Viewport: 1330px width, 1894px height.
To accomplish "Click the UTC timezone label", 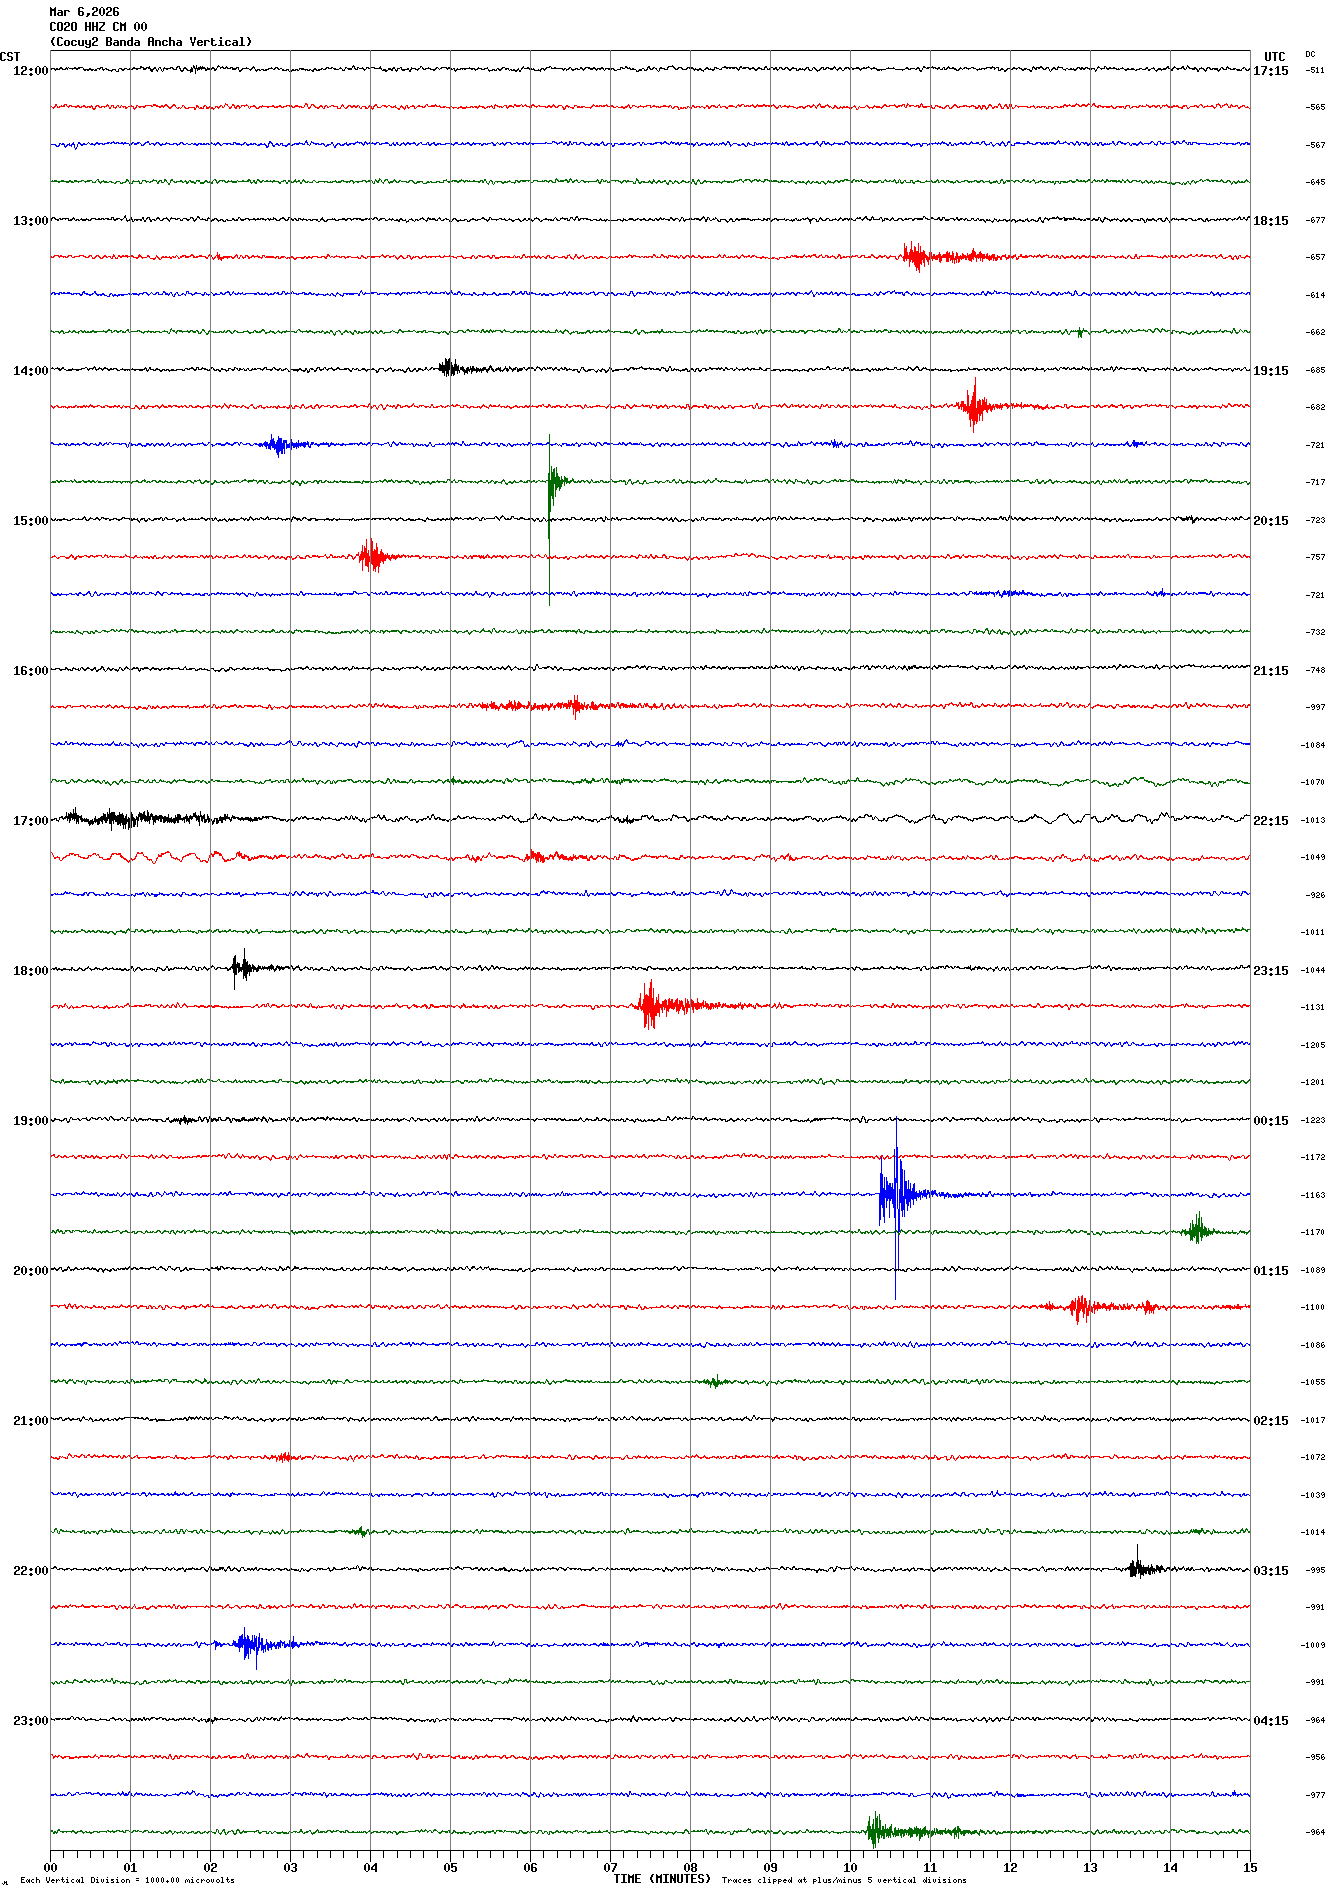I will (1274, 57).
